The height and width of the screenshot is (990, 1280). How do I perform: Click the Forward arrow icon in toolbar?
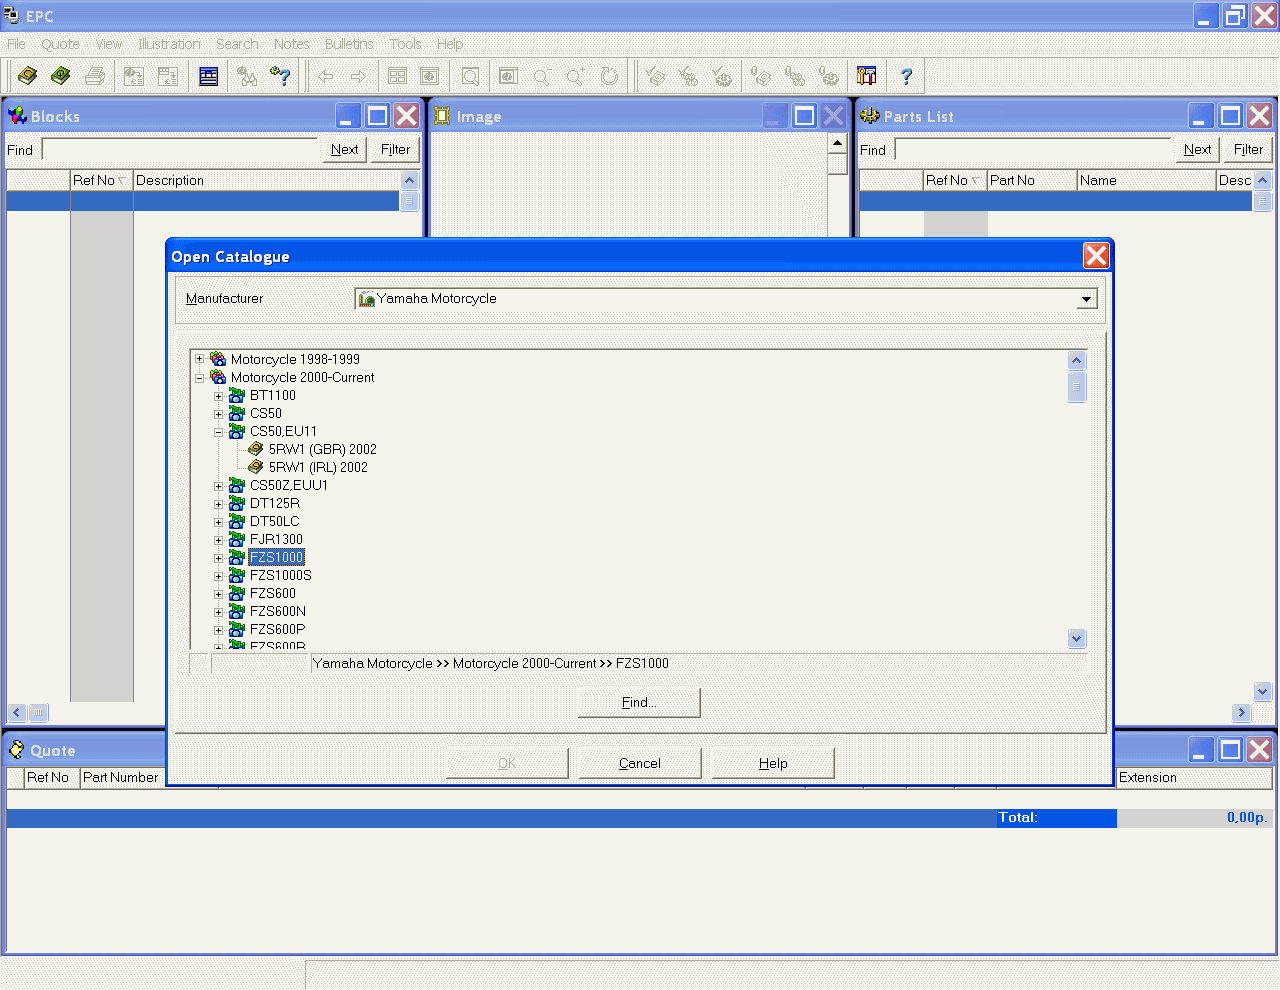click(x=358, y=76)
